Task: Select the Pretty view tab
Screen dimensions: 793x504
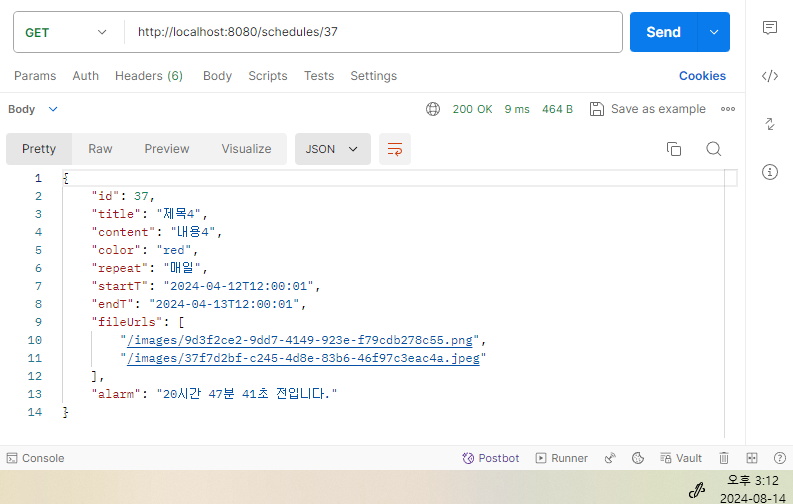Action: (x=39, y=149)
